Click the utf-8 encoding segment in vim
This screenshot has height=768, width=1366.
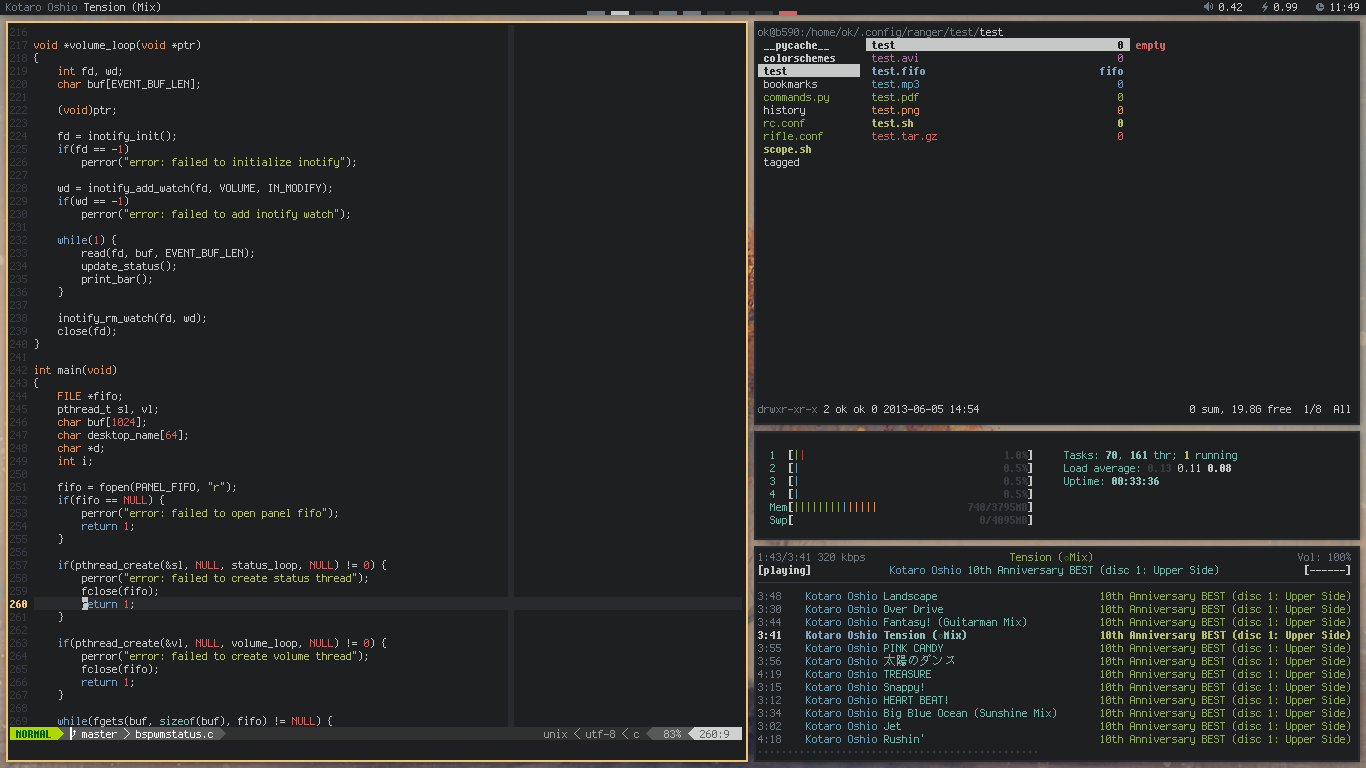(x=600, y=734)
